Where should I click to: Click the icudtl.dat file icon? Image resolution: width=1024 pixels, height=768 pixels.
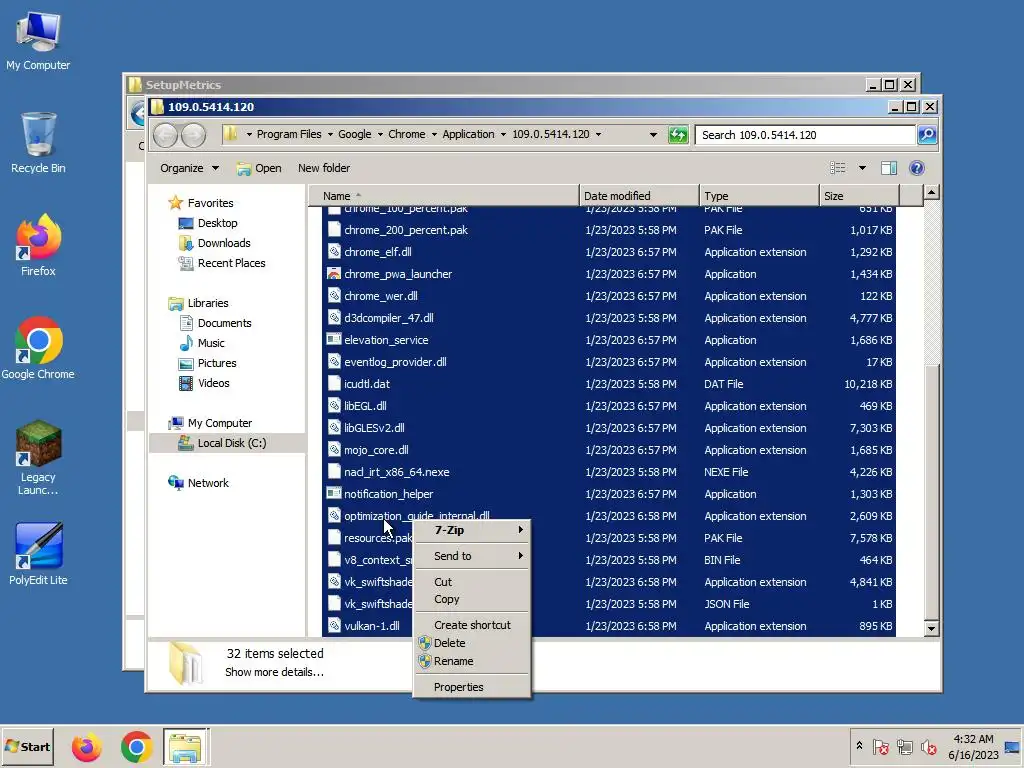pos(334,384)
